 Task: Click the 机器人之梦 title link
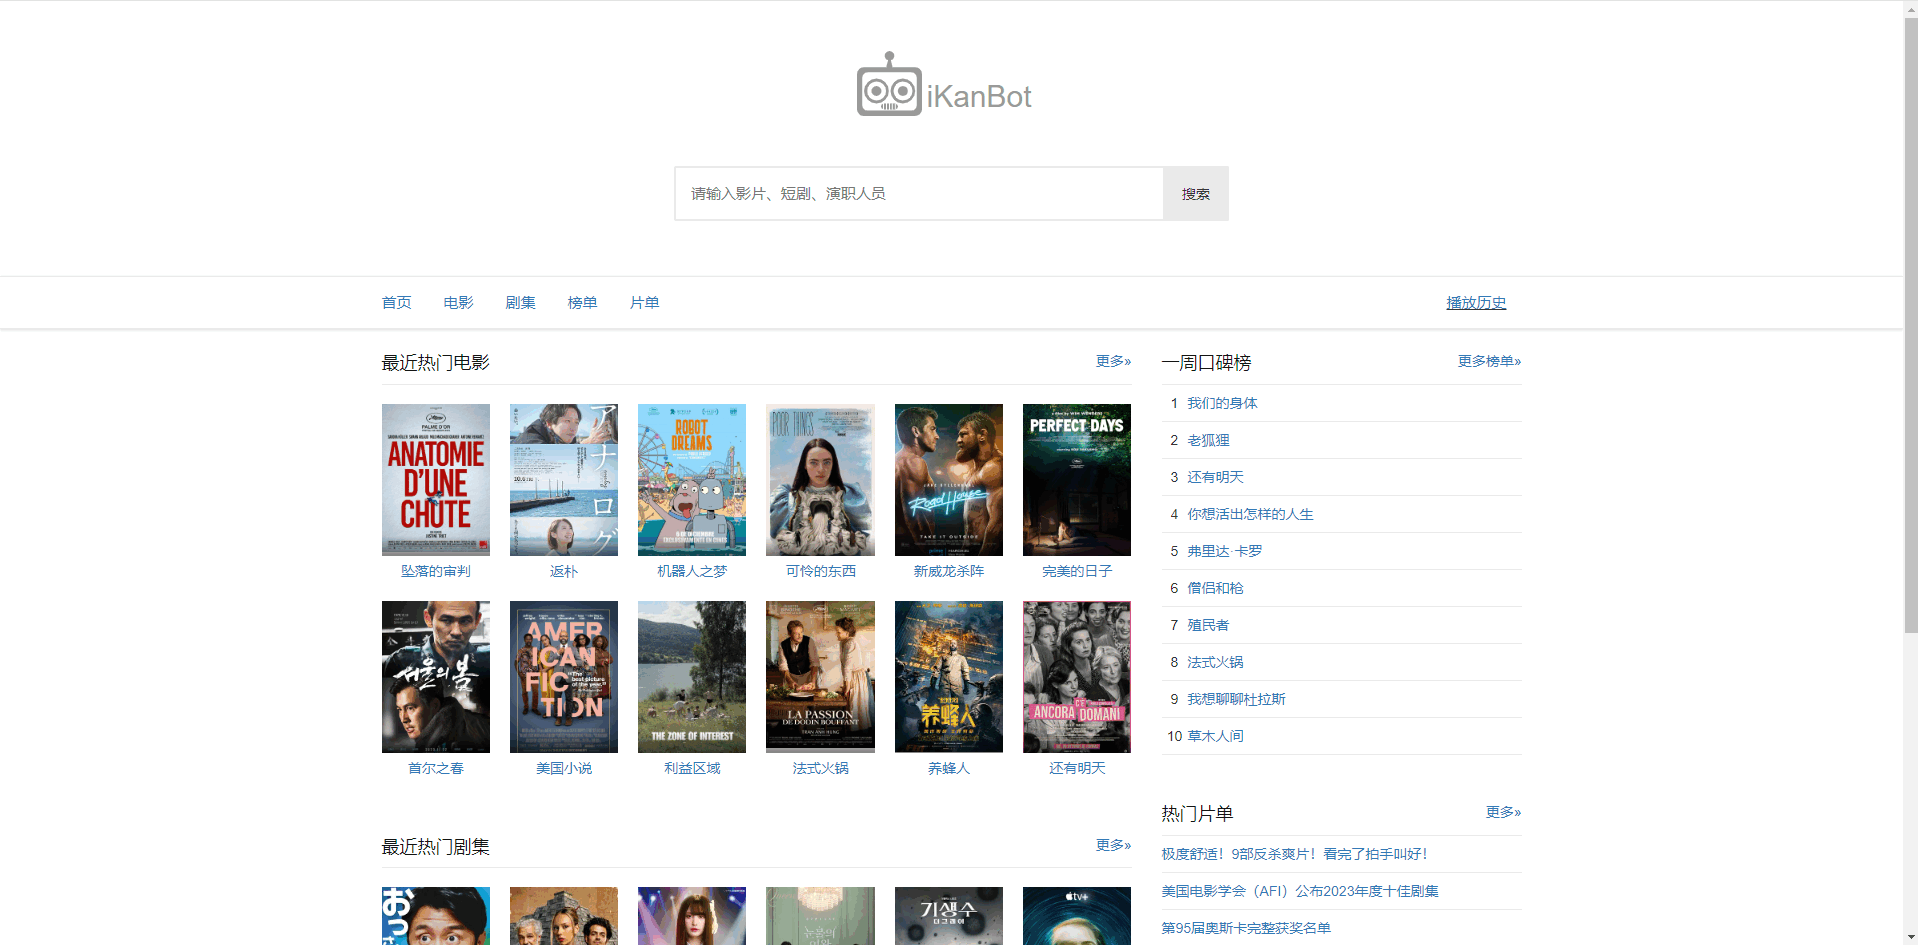pos(692,571)
